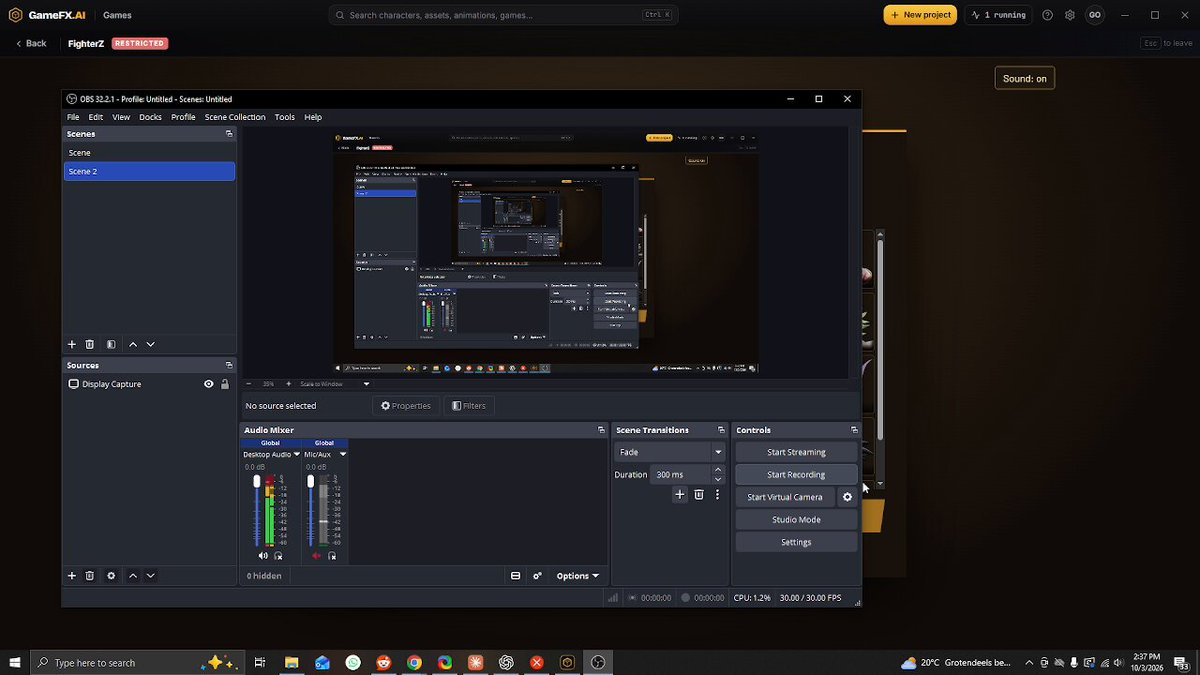Toggle Mic/Aux monitoring headphone icon
The width and height of the screenshot is (1200, 675).
(x=332, y=556)
